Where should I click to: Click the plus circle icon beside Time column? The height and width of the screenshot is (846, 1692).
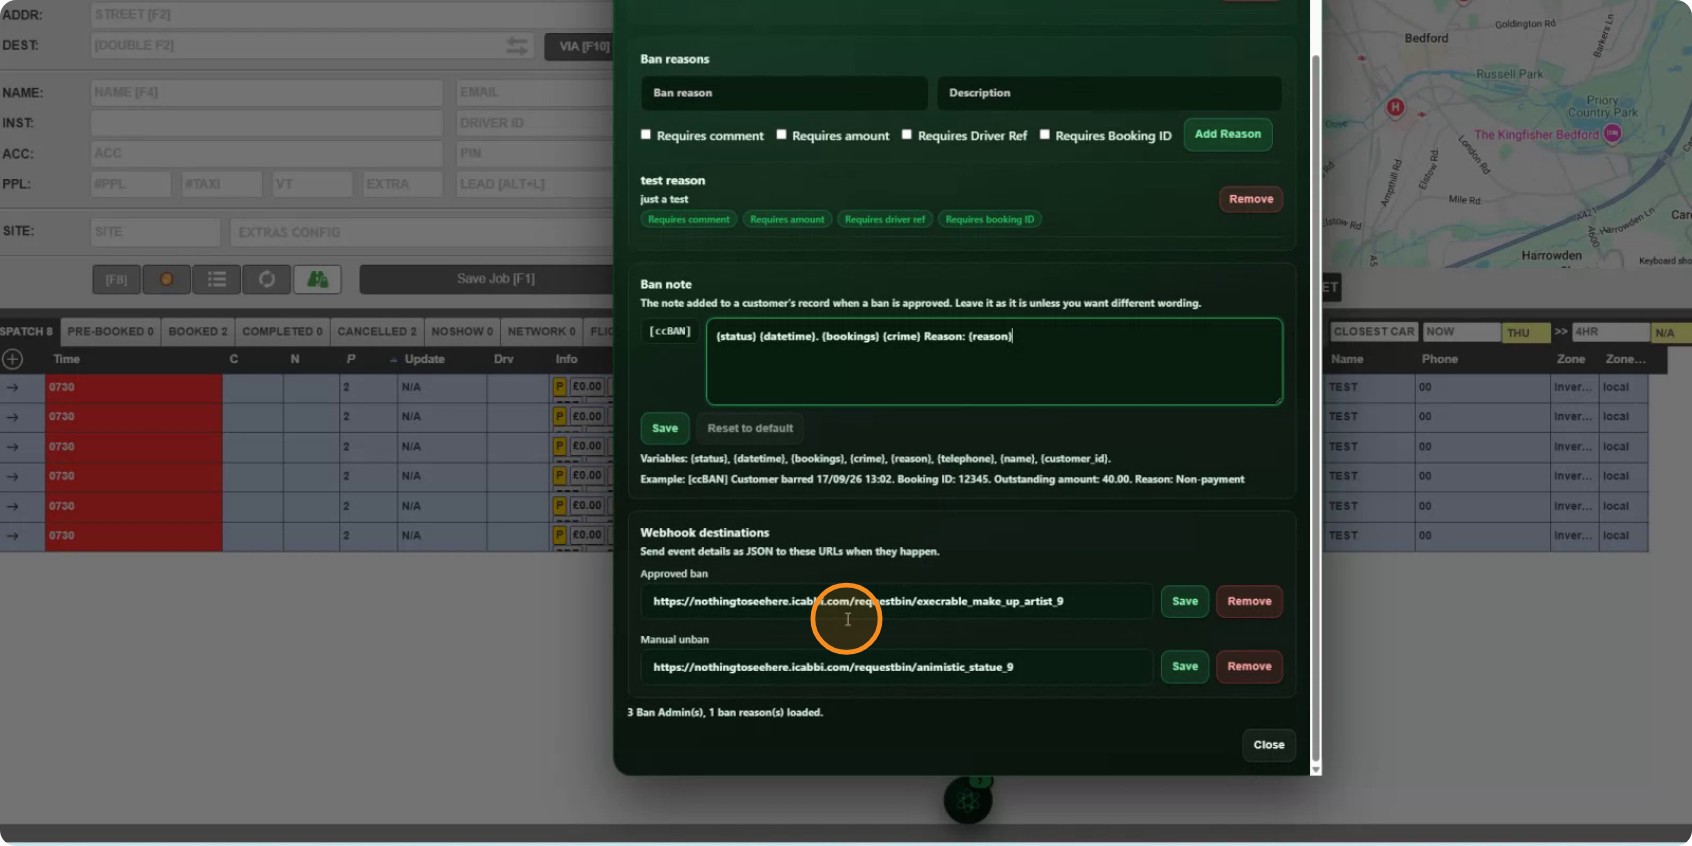(x=12, y=359)
